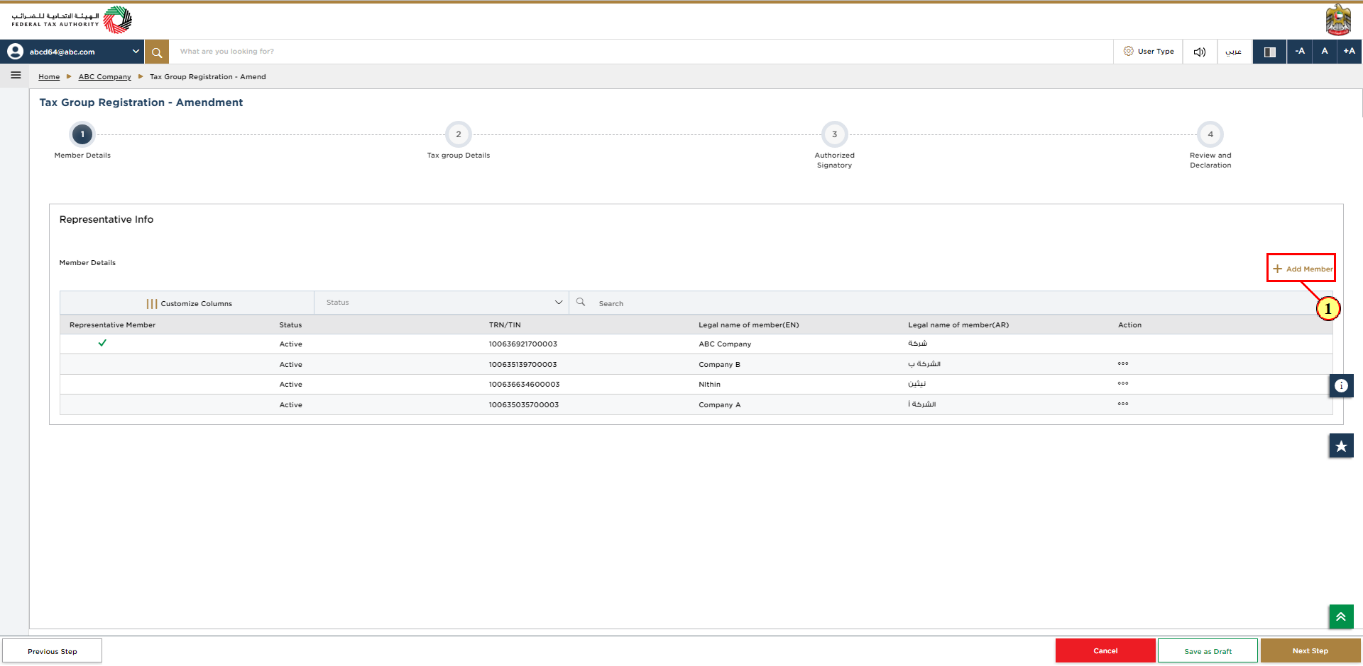Open the action menu for Nithin
This screenshot has height=666, width=1363.
coord(1123,384)
